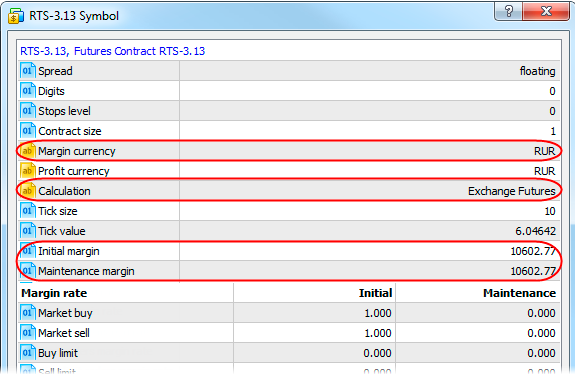Select the Maintenance margin 10602.77 value
The width and height of the screenshot is (575, 377).
coord(533,271)
